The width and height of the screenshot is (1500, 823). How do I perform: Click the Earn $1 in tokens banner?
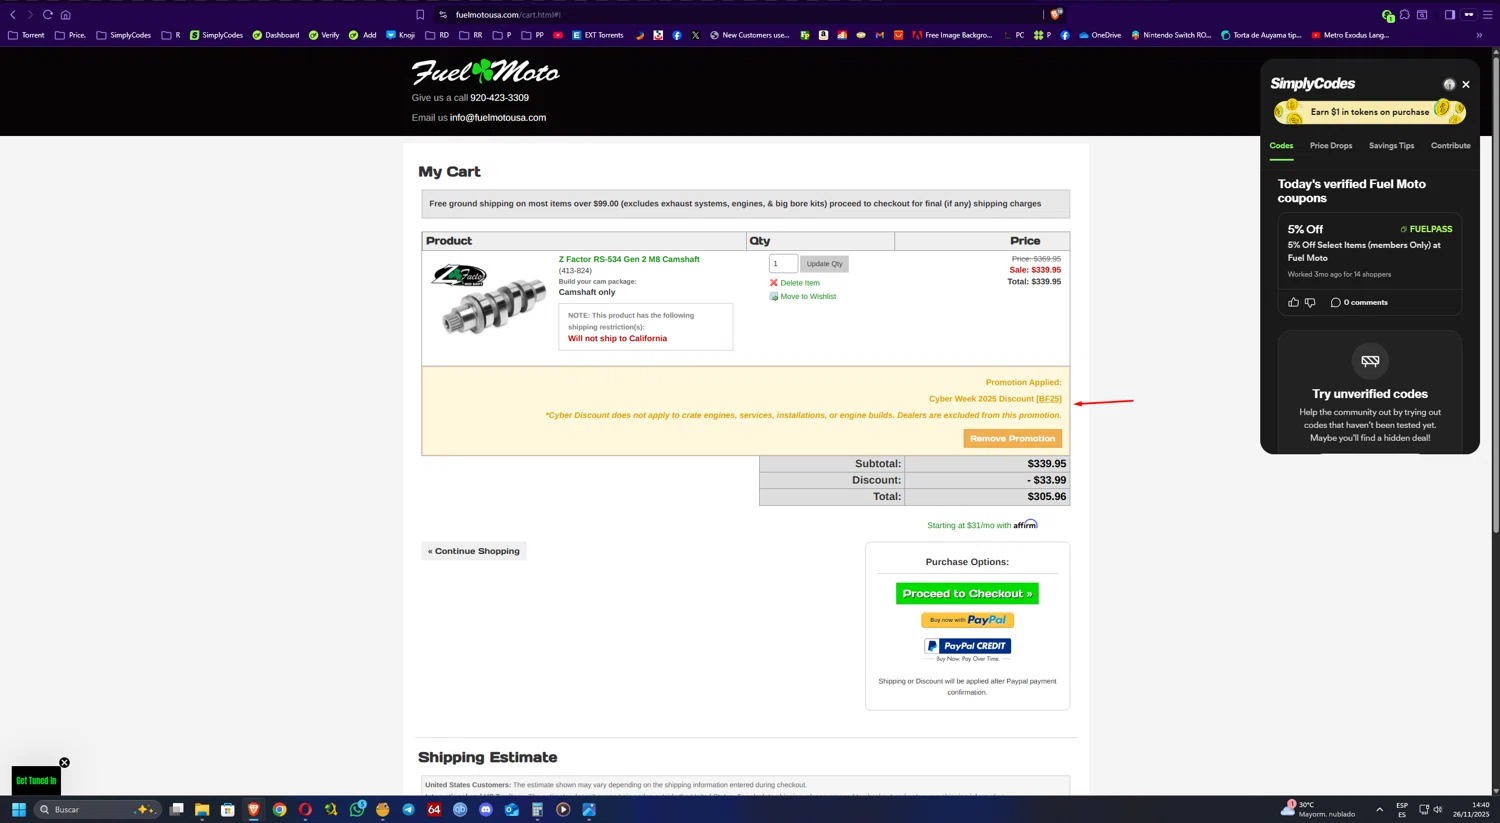click(x=1370, y=112)
